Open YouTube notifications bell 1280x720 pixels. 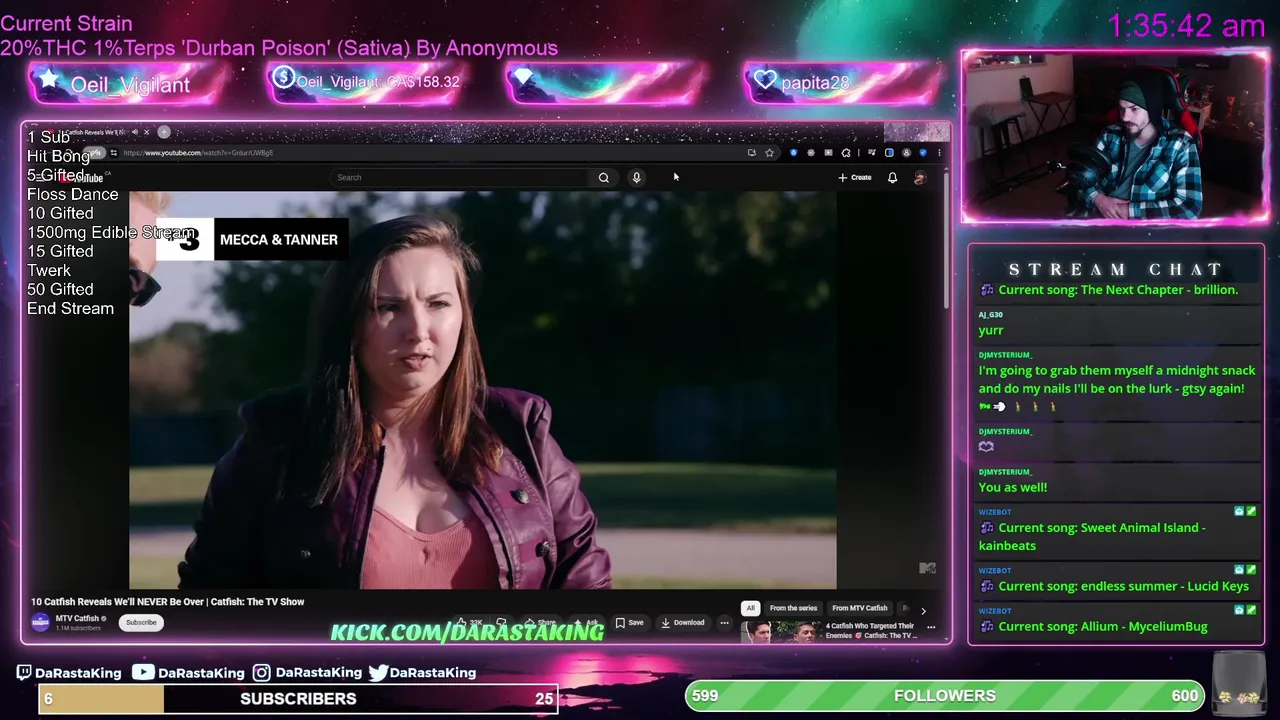pyautogui.click(x=892, y=177)
